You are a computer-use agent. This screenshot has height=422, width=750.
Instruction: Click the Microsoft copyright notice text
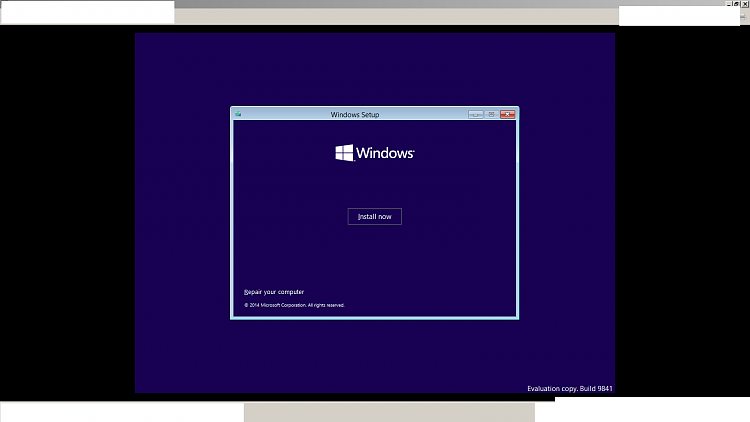(294, 305)
